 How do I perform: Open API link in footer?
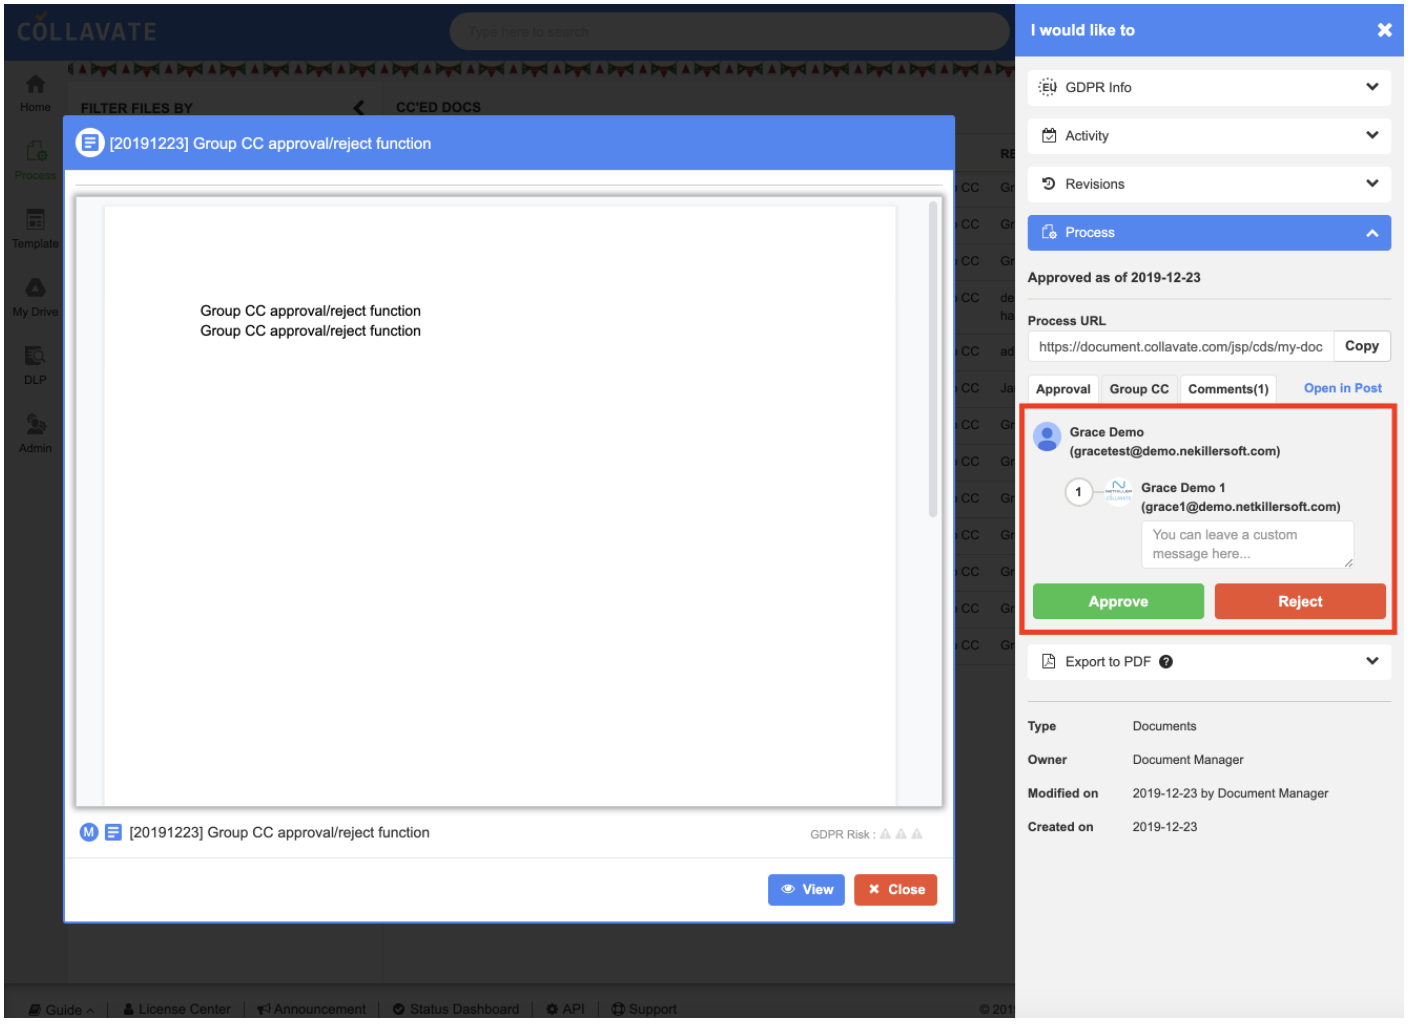pos(566,1009)
